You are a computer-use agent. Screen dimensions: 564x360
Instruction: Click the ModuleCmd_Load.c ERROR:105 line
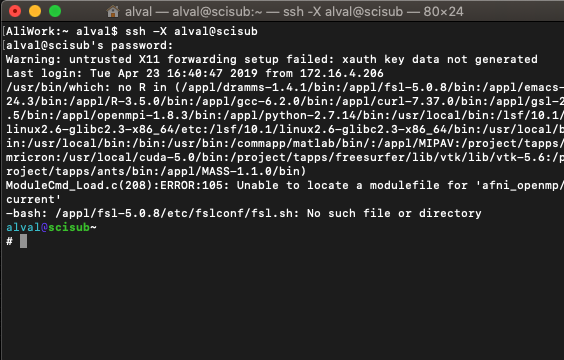pos(284,186)
